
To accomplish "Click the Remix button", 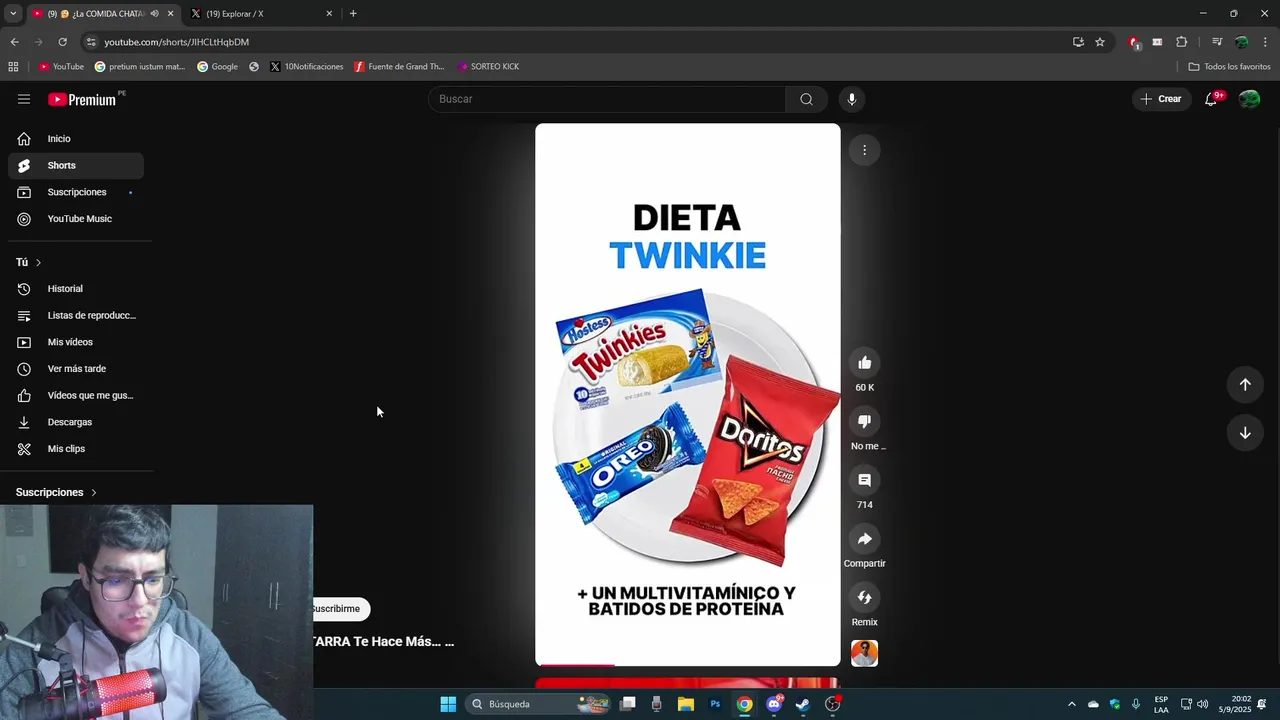I will (864, 598).
